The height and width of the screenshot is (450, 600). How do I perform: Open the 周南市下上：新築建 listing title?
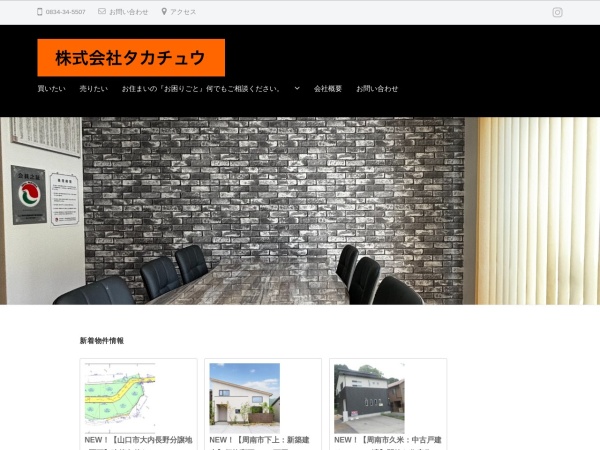tap(259, 442)
